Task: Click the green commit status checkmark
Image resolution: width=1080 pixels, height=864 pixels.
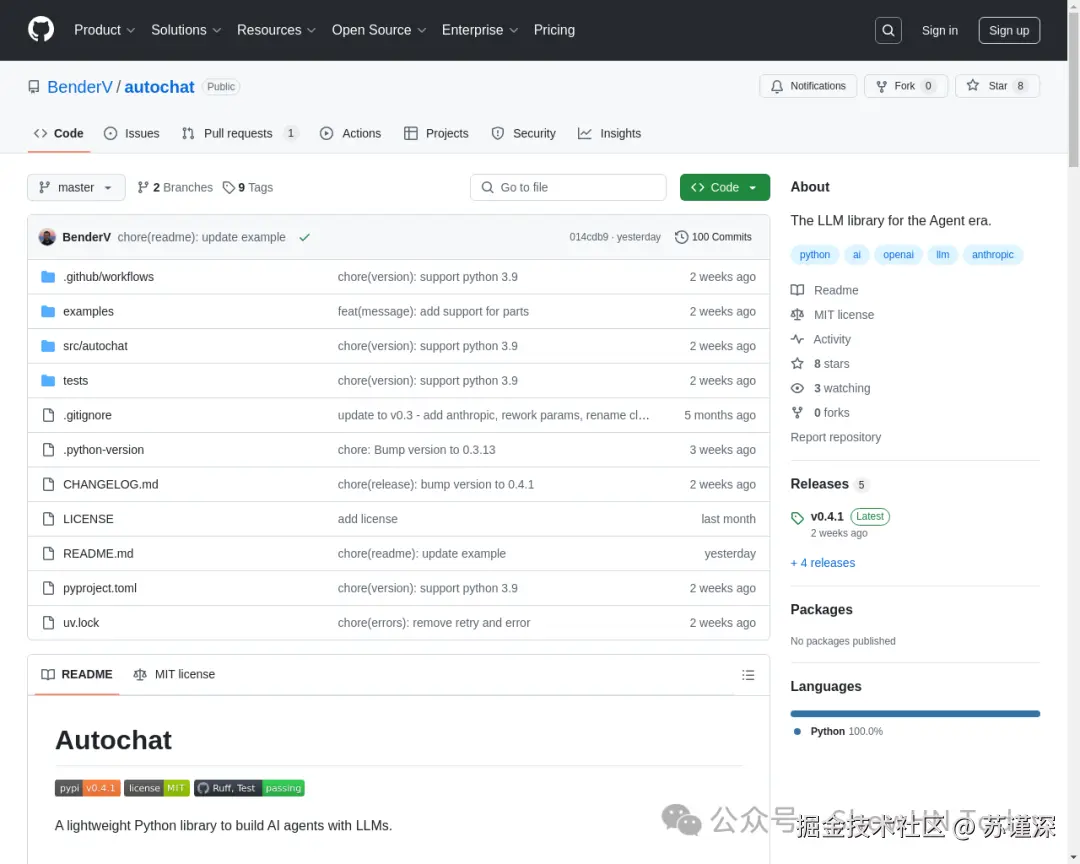Action: [304, 237]
